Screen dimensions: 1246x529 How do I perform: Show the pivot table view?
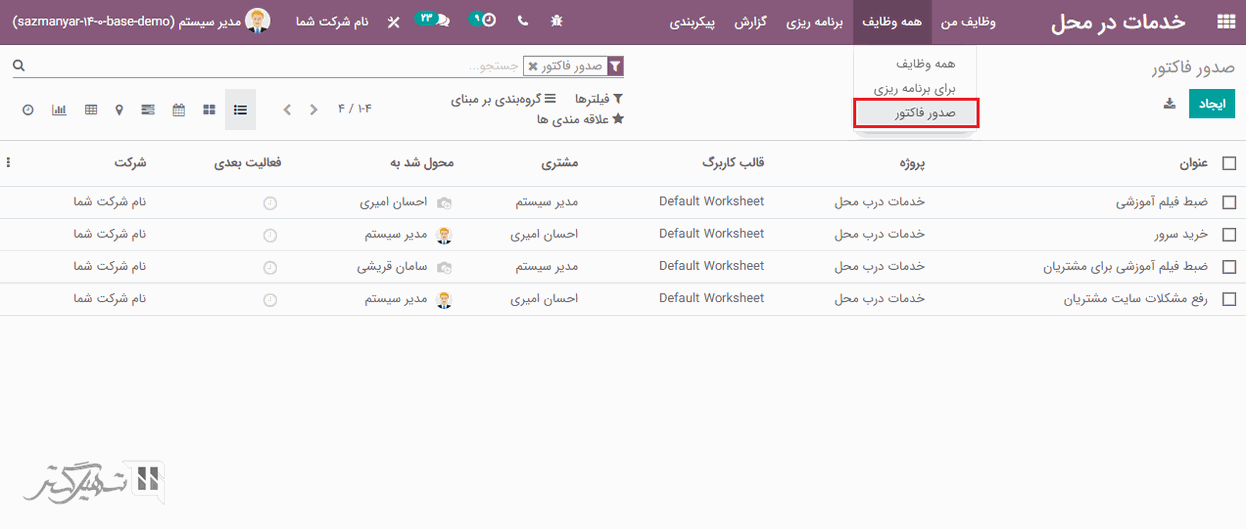point(91,109)
